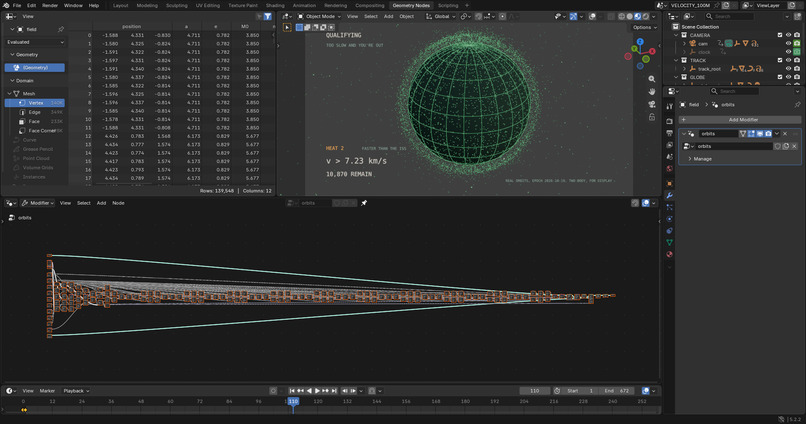This screenshot has width=806, height=424.
Task: Collapse the TRACK collection
Action: [676, 61]
